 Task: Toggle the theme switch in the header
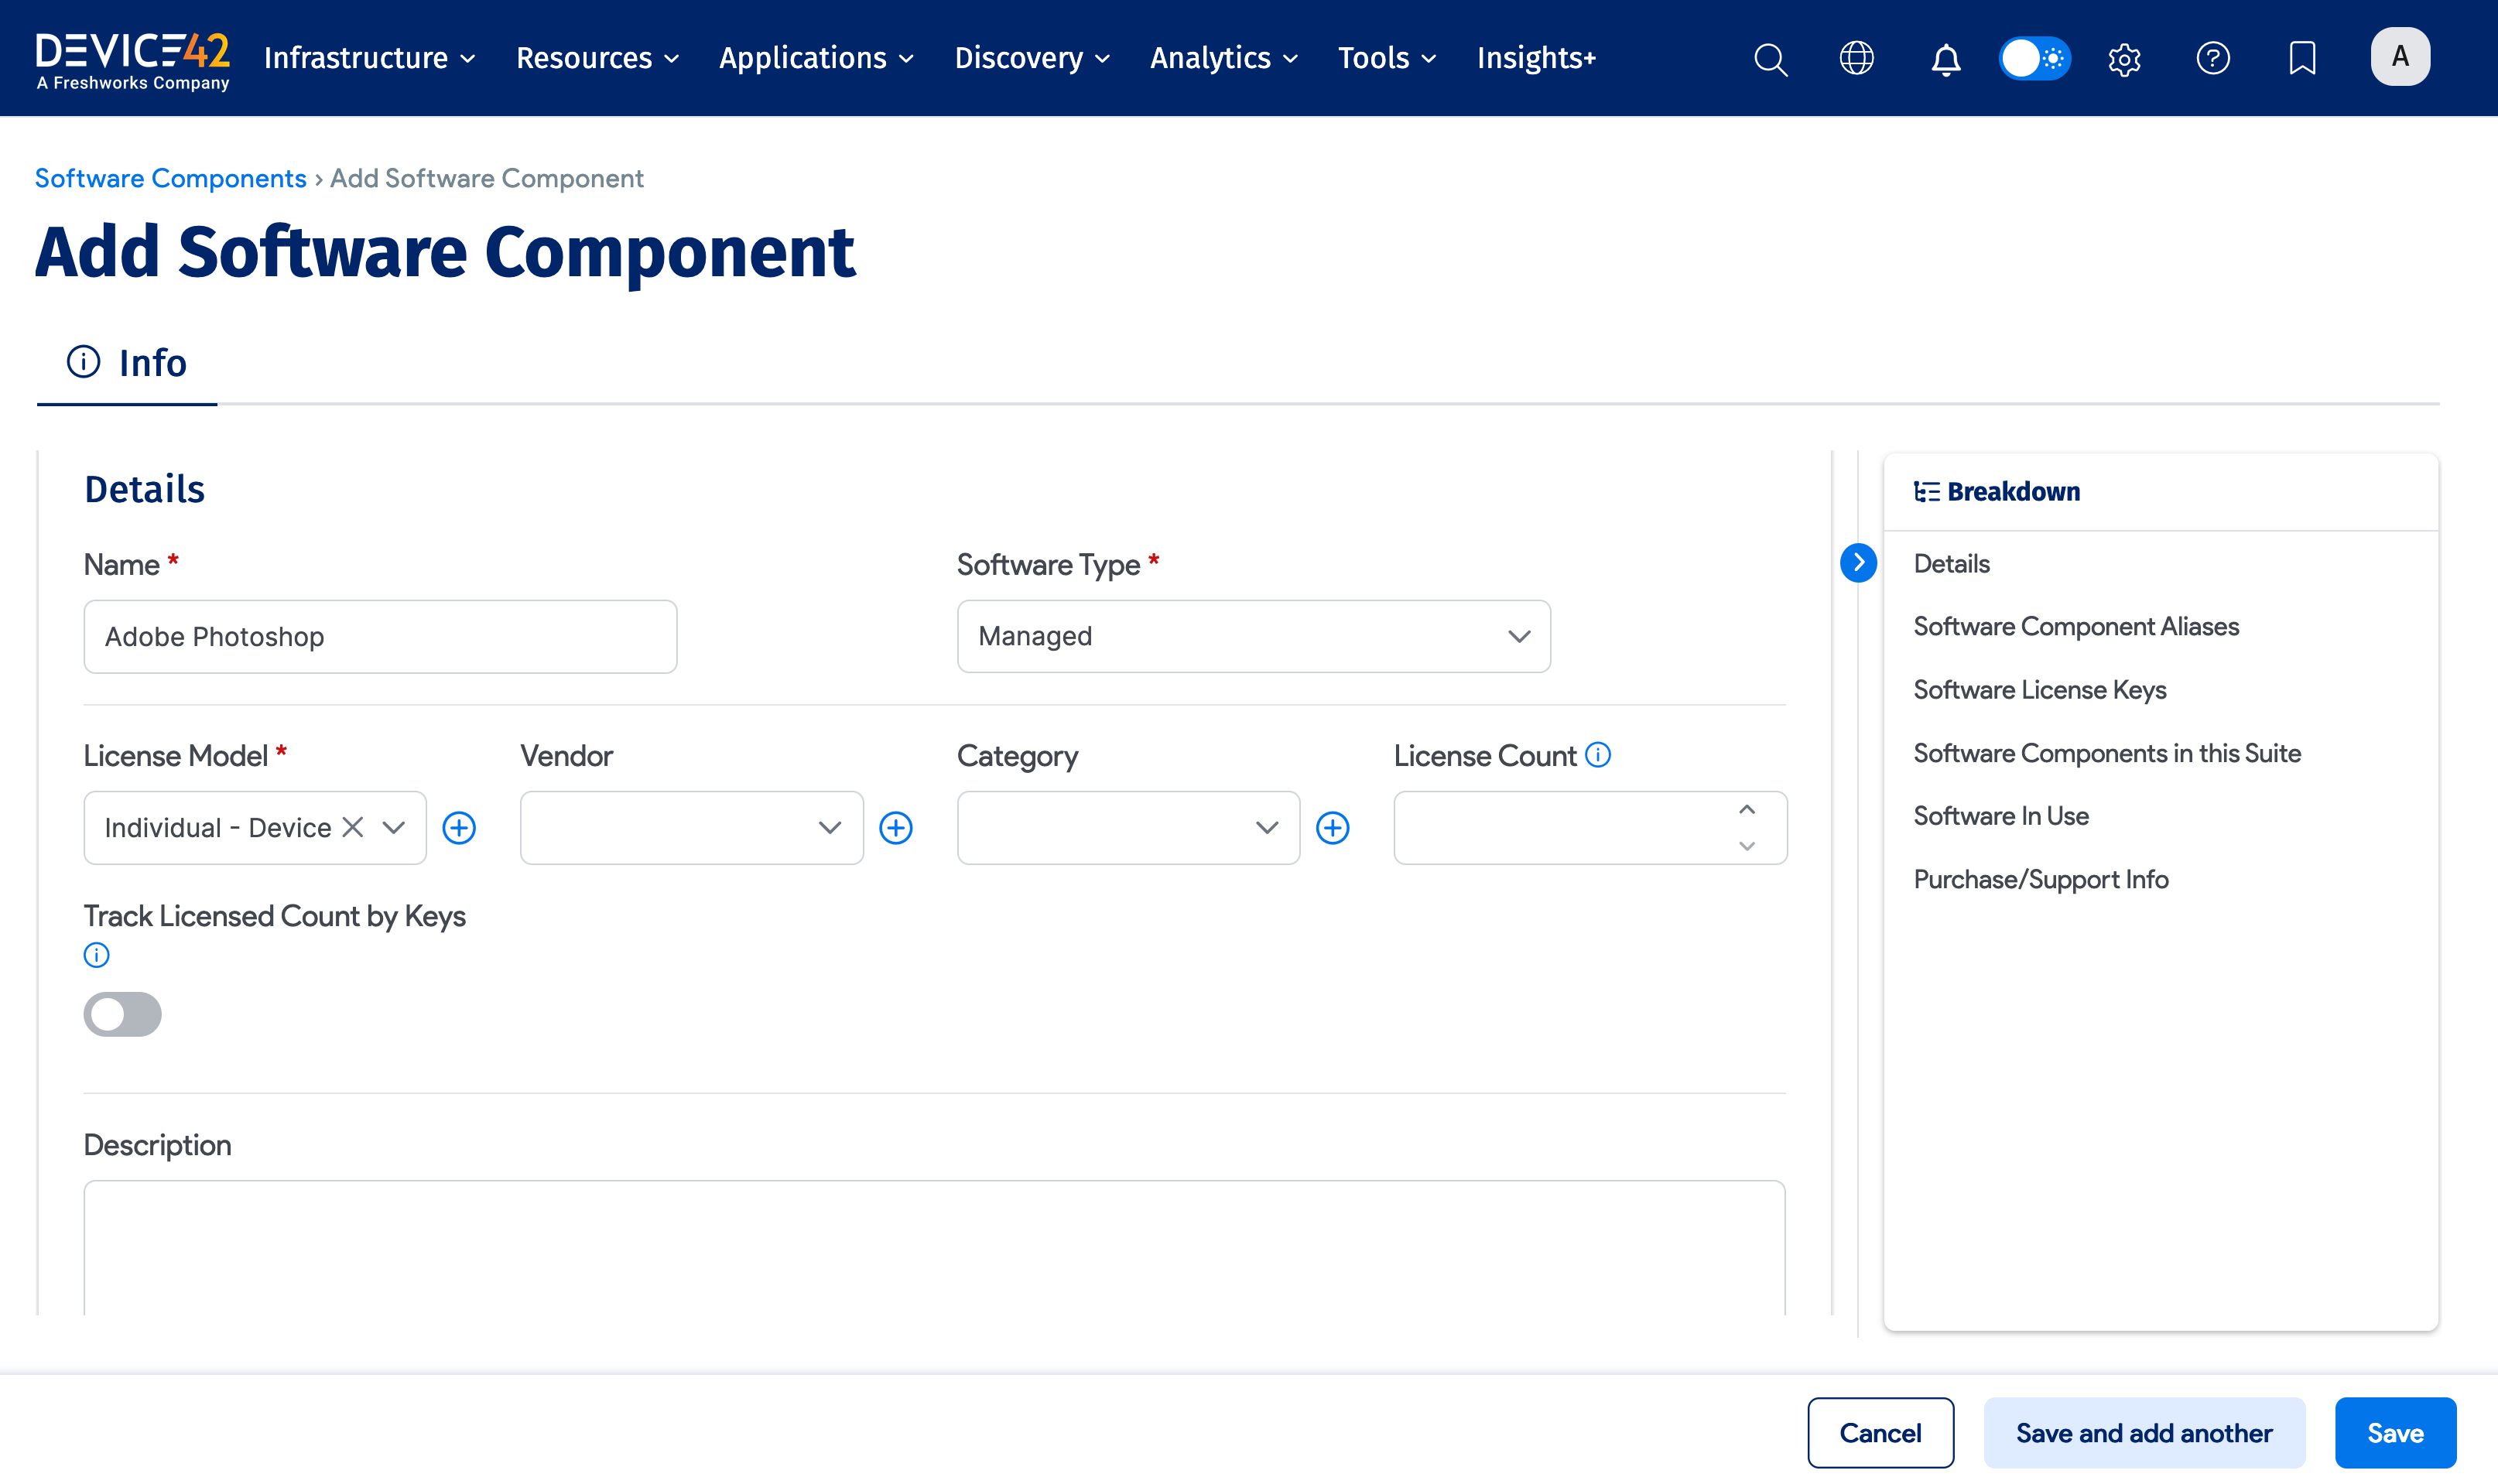2035,58
